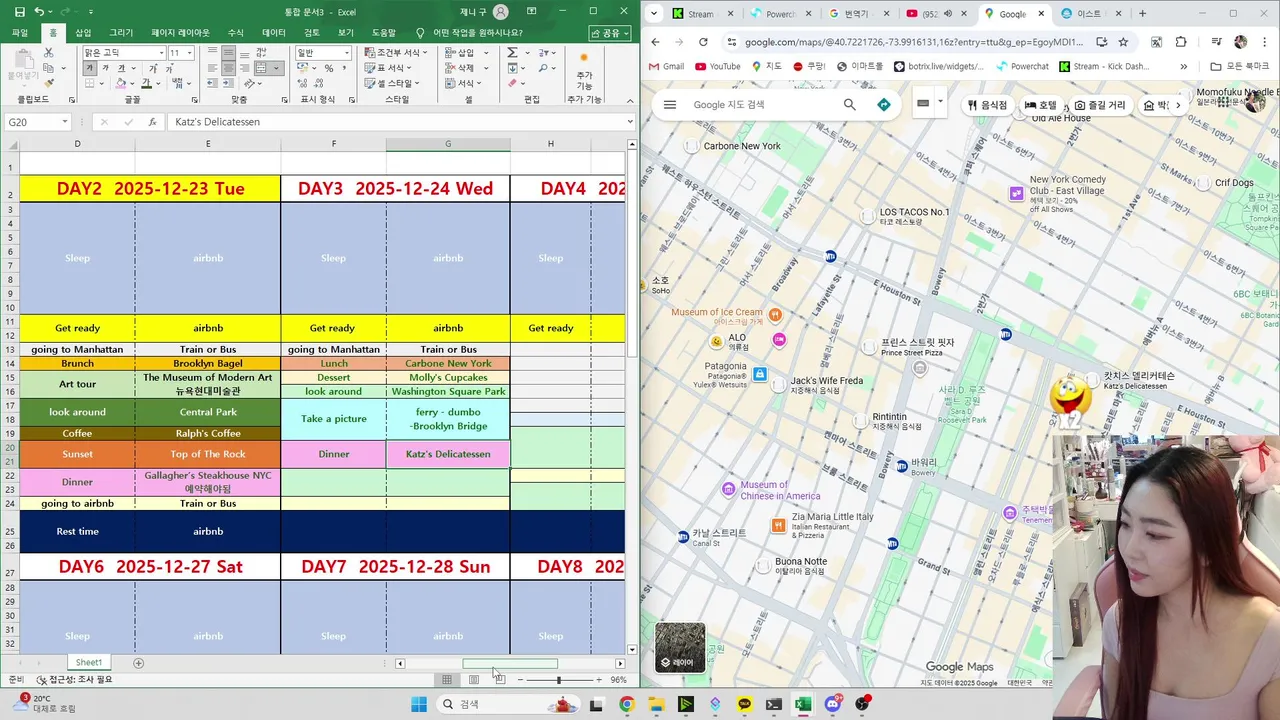
Task: Open the number format dropdown showing 일반
Action: pyautogui.click(x=348, y=53)
